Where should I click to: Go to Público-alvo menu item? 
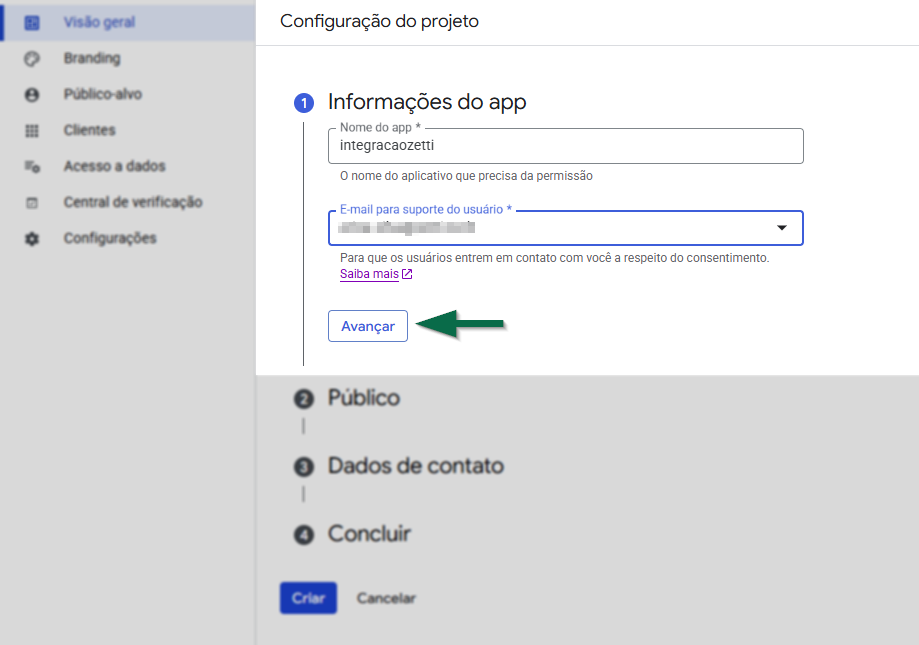[x=102, y=94]
